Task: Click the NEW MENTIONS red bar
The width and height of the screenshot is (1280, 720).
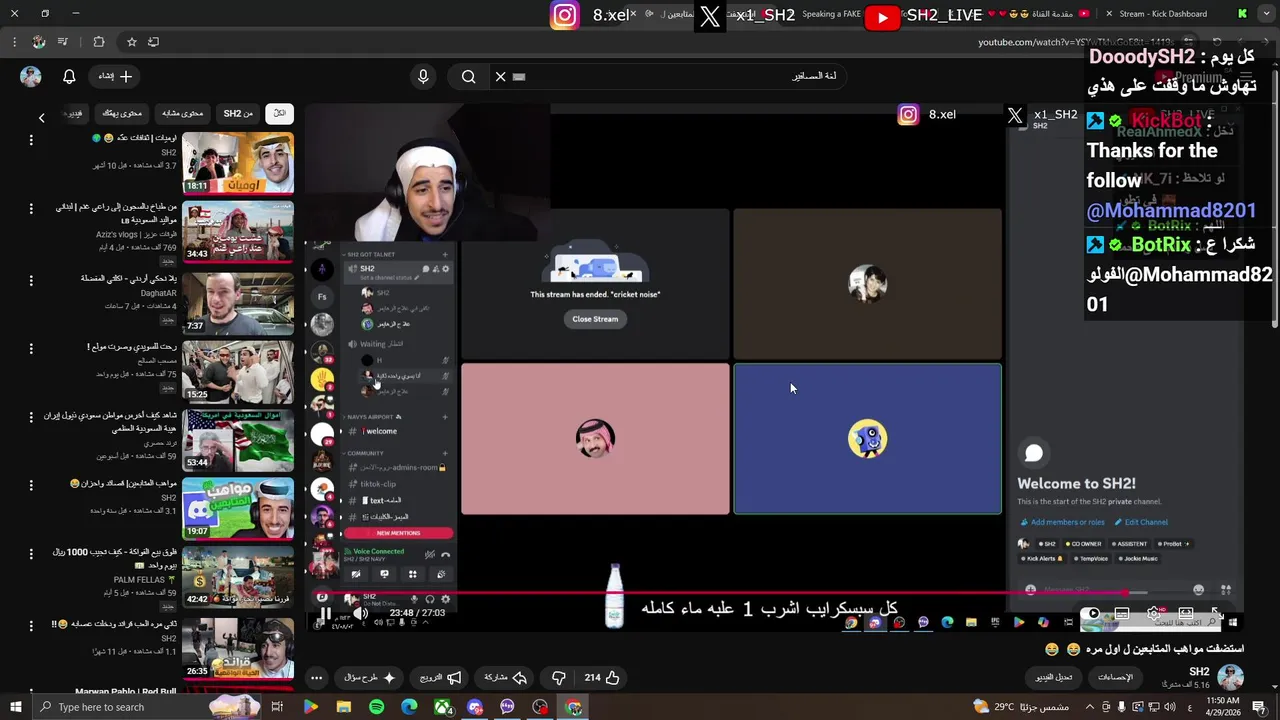Action: coord(398,533)
